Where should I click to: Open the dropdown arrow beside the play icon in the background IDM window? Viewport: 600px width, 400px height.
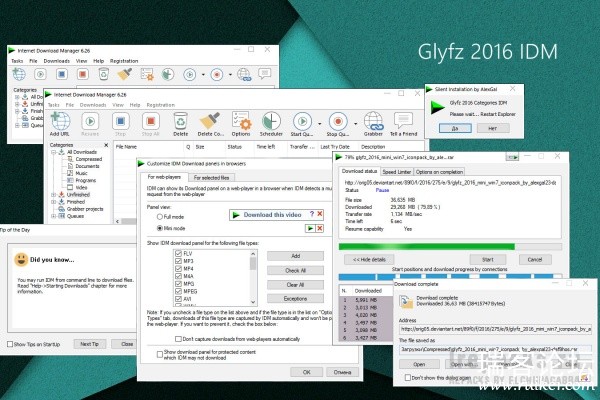coord(203,75)
